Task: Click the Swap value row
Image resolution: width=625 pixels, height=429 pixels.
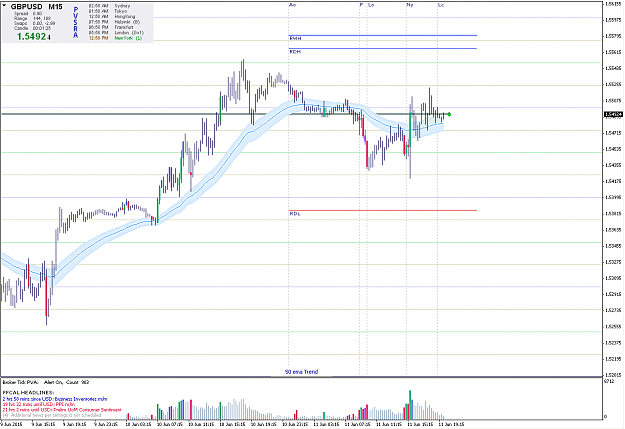Action: tap(35, 23)
